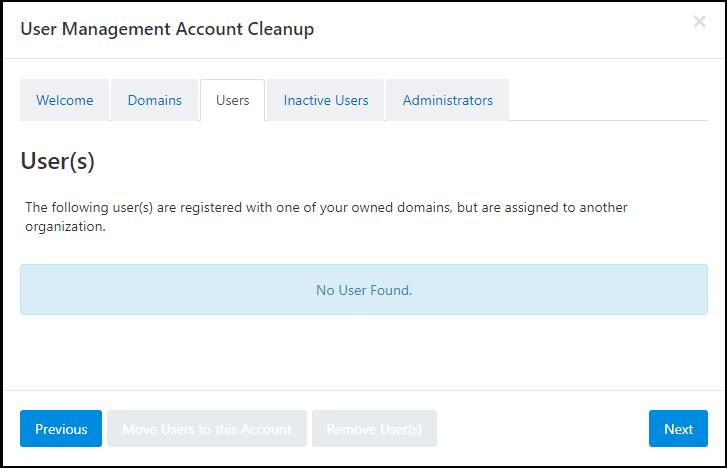Close the Account Cleanup dialog

[x=699, y=22]
